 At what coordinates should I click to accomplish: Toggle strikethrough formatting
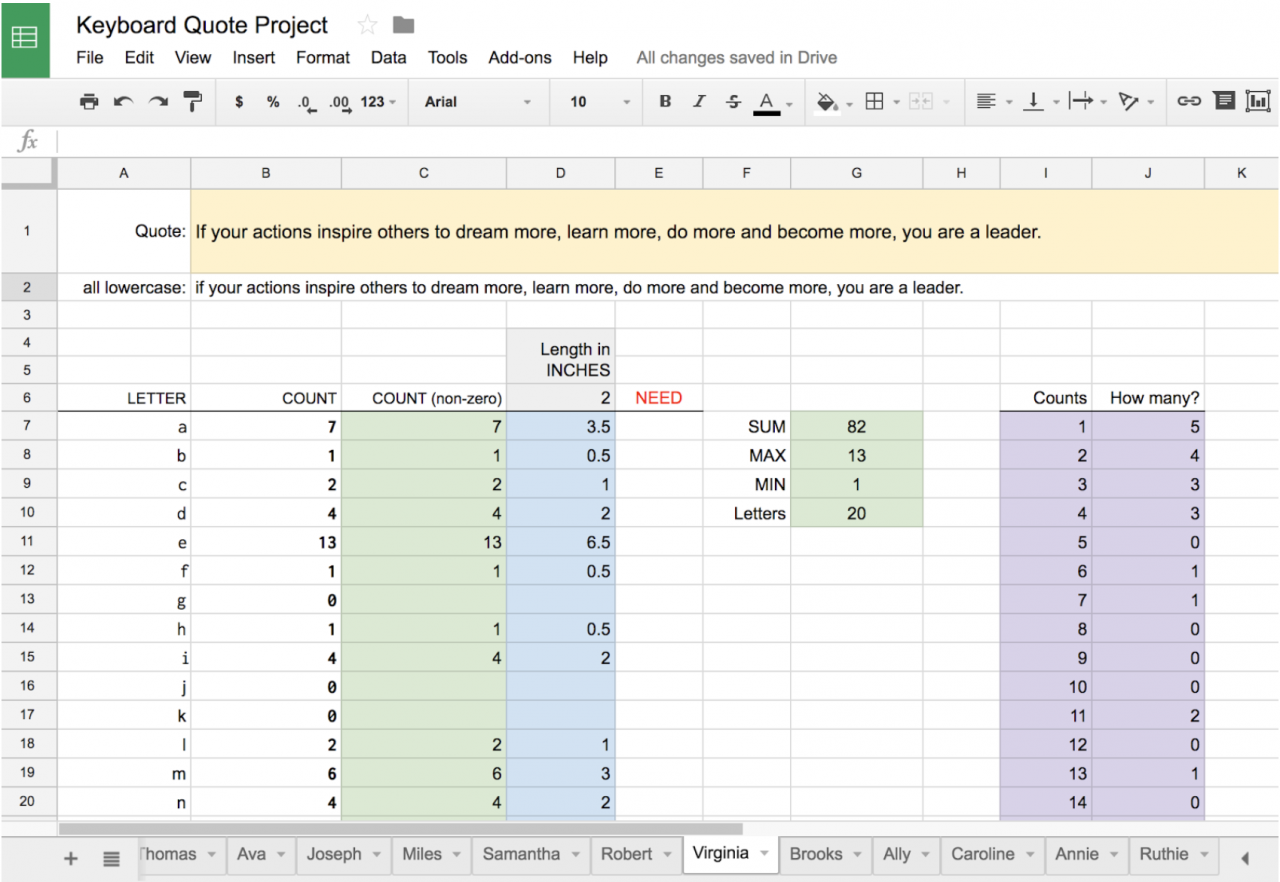tap(733, 101)
